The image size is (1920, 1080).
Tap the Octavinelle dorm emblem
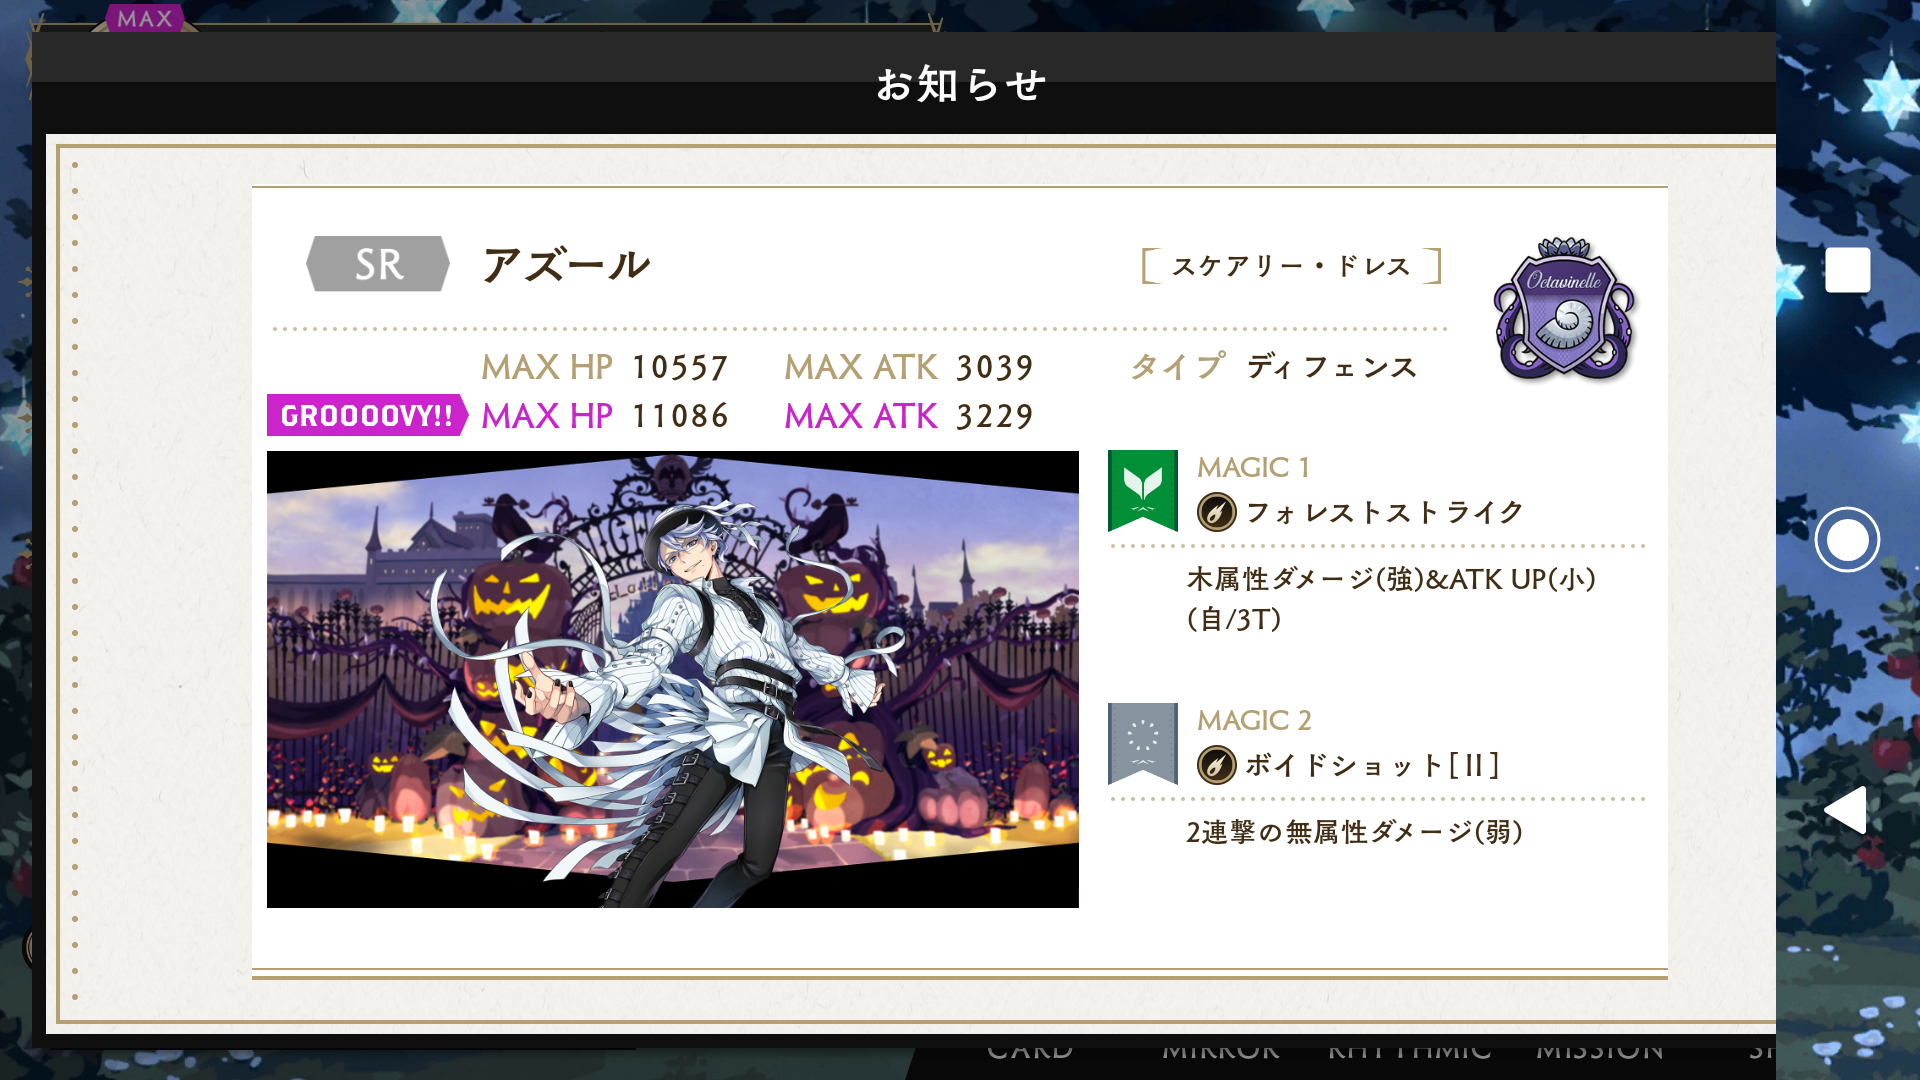coord(1564,310)
